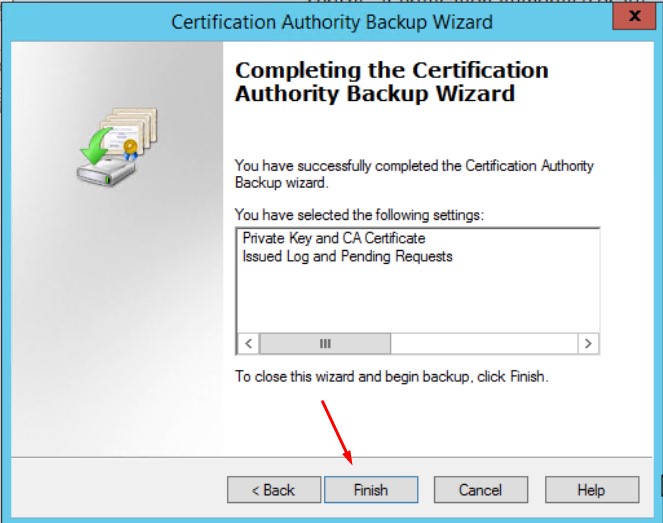
Task: Click the backup drive wizard icon
Action: 110,148
